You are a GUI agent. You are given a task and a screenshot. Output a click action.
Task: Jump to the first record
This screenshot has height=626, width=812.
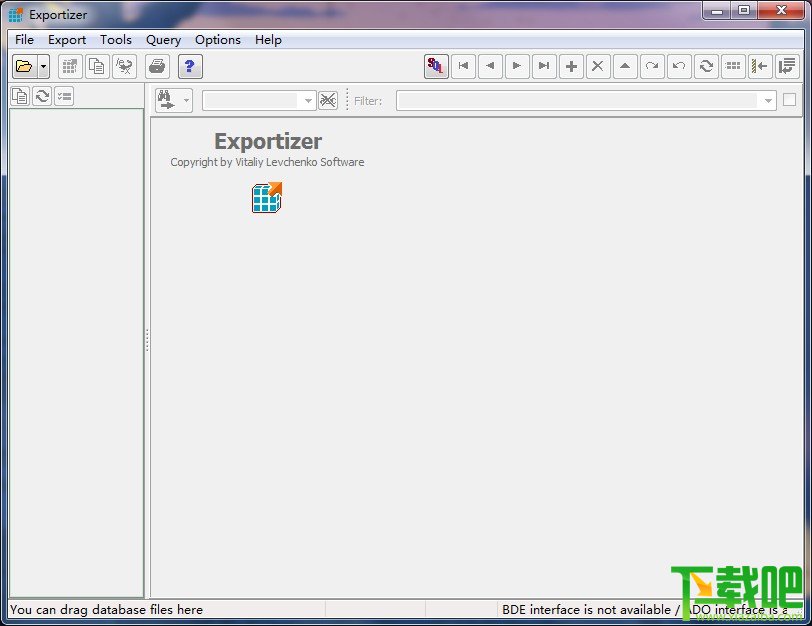click(x=464, y=66)
